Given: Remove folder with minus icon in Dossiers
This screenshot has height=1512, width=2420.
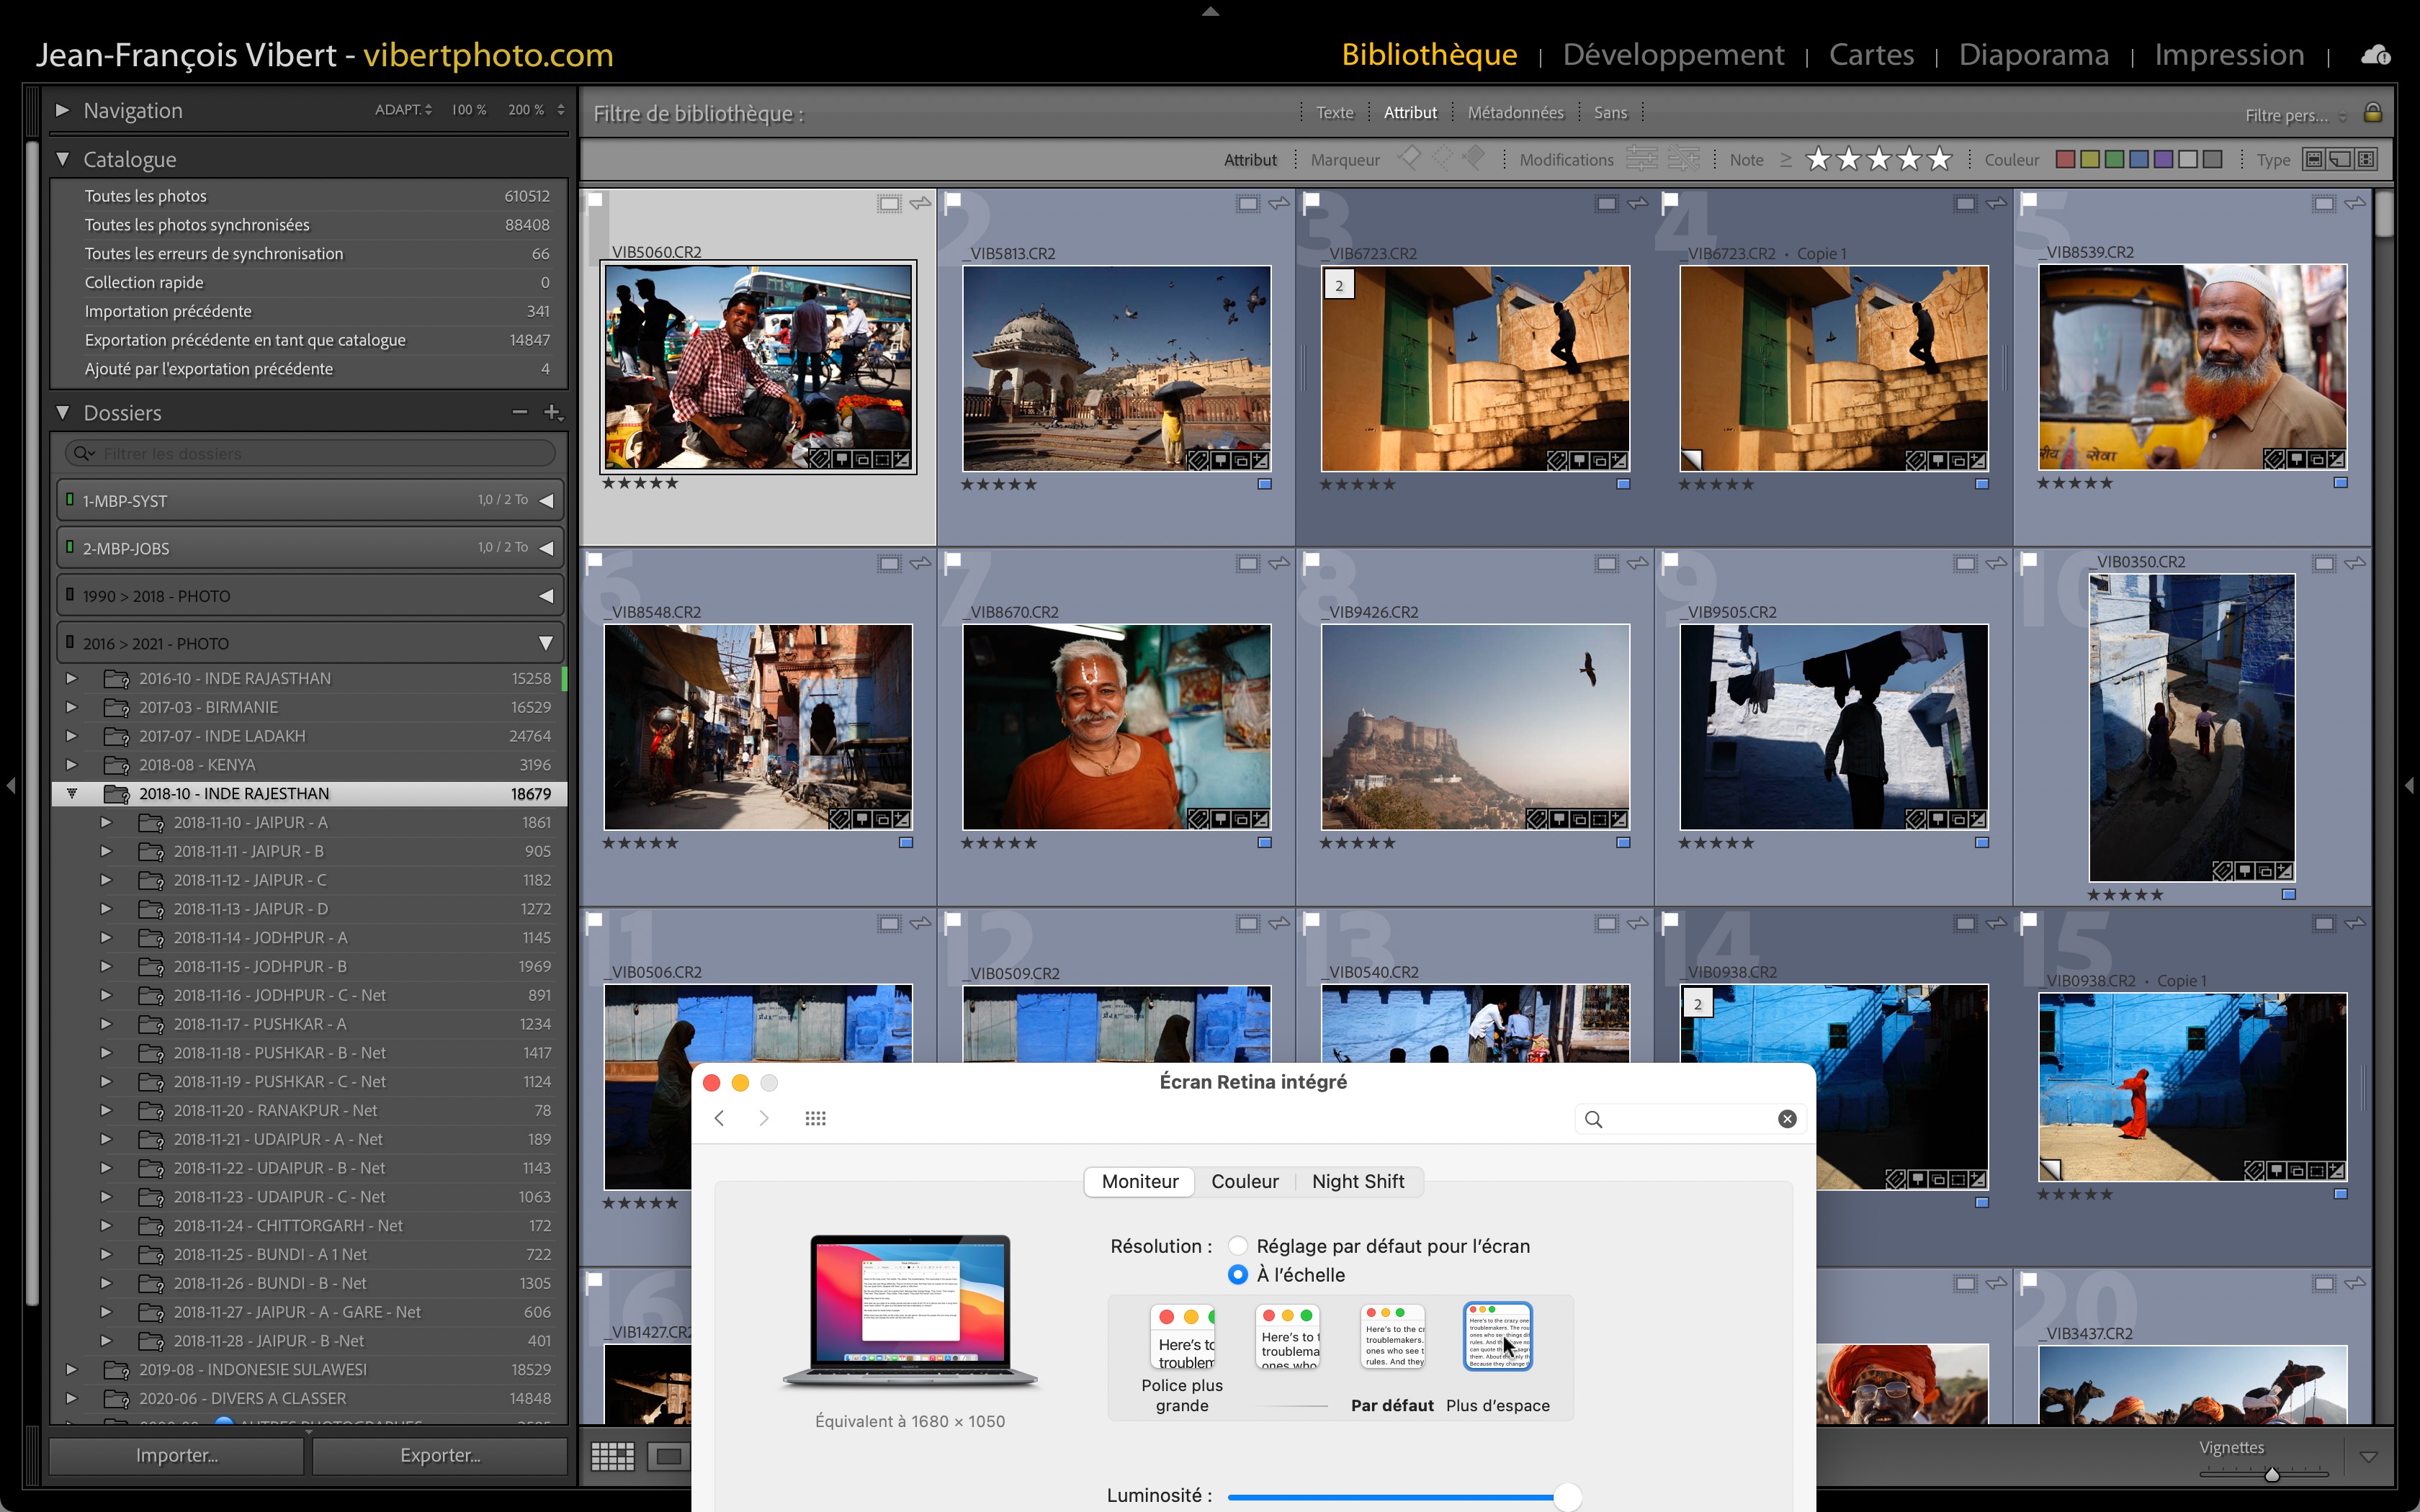Looking at the screenshot, I should [519, 412].
